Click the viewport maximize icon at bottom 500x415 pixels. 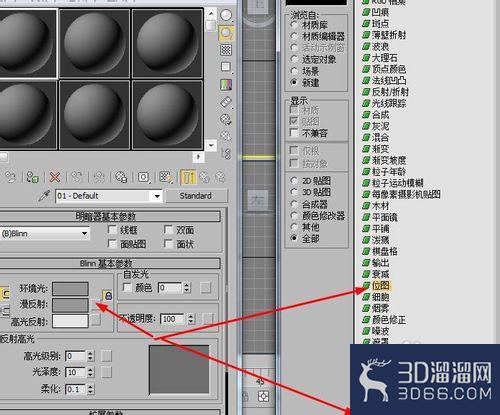coord(263,396)
